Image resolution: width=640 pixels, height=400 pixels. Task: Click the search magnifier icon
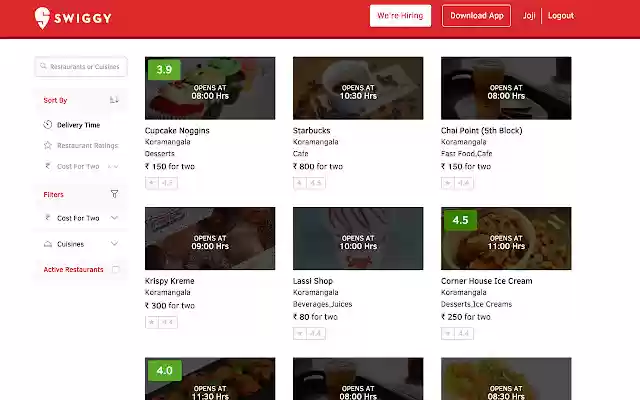(x=43, y=66)
